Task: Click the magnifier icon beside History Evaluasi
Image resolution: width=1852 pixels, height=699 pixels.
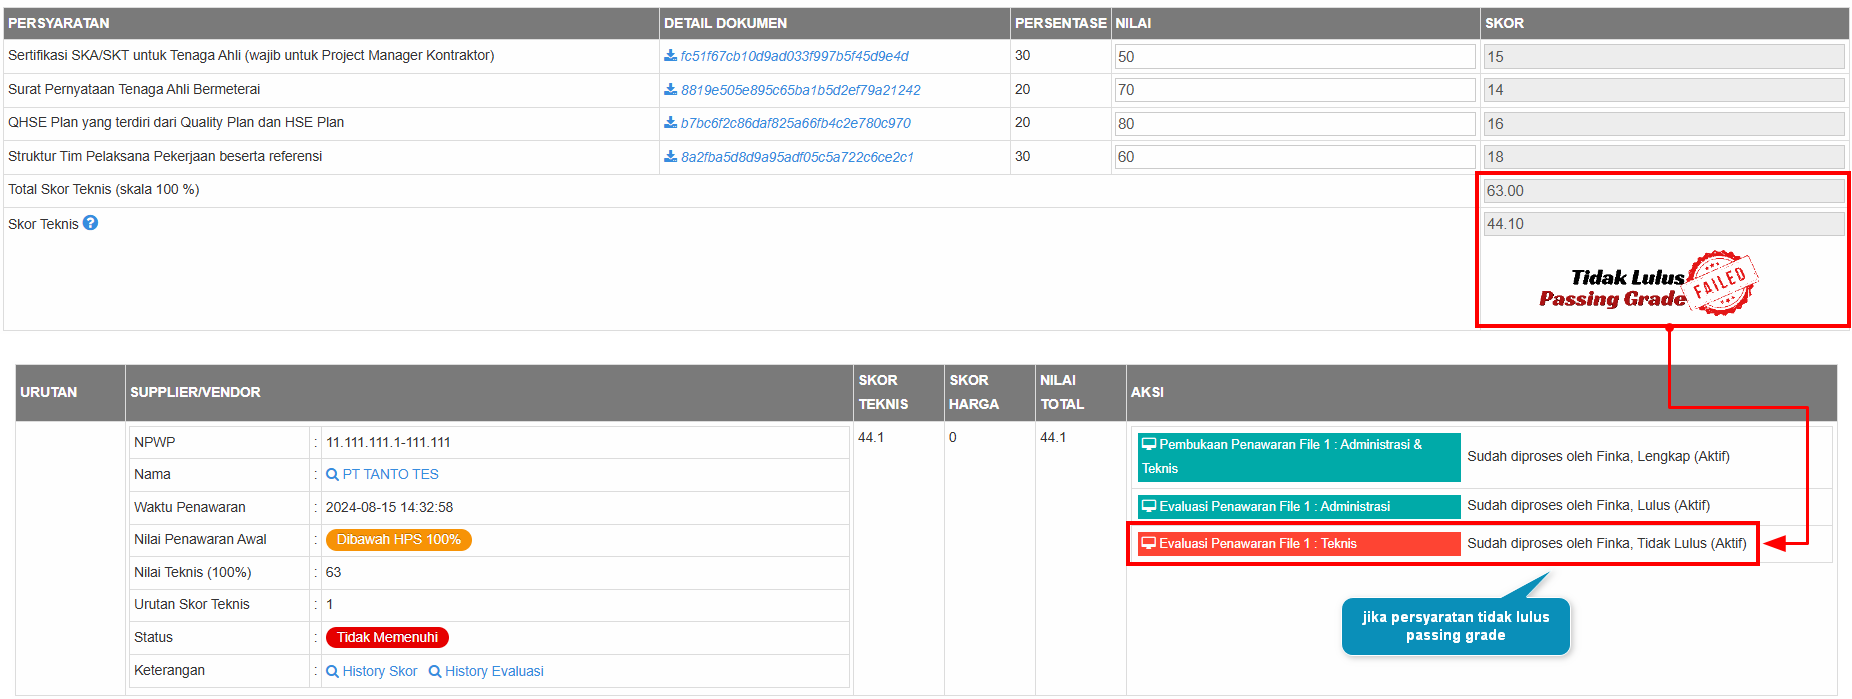Action: tap(435, 672)
